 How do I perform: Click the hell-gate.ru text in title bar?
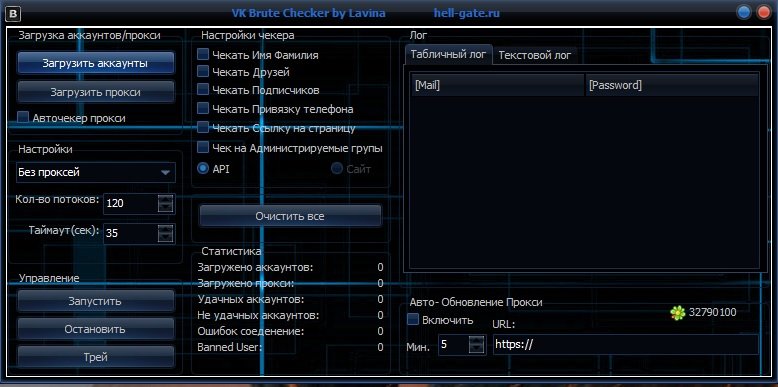[466, 13]
